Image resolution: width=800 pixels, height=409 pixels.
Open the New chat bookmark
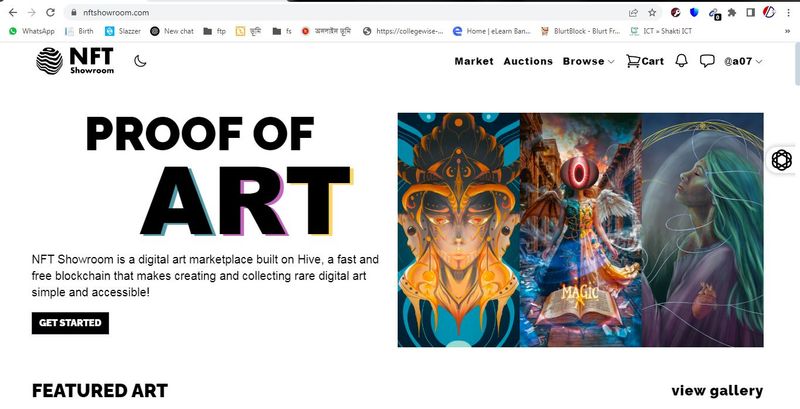[x=172, y=31]
